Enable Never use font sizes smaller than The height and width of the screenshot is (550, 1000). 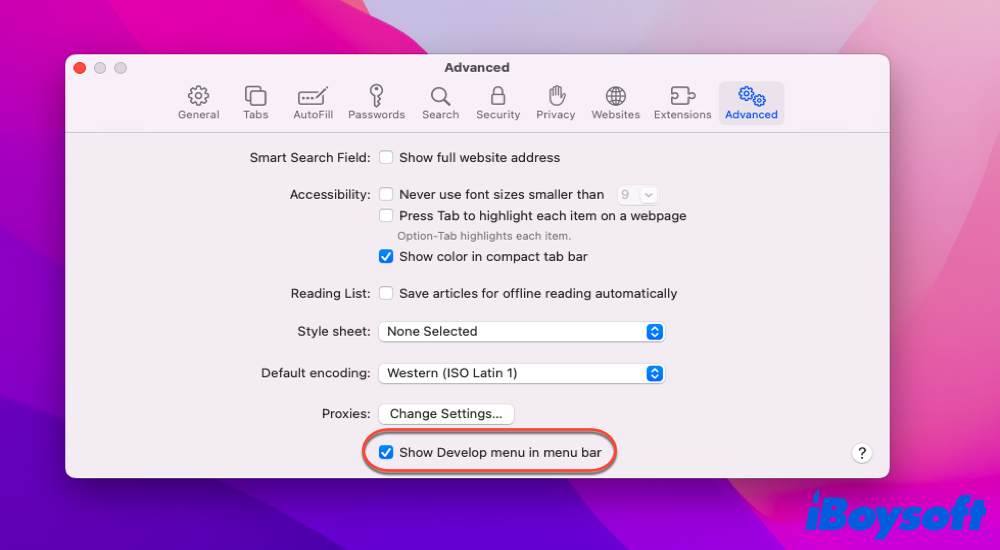click(x=386, y=195)
